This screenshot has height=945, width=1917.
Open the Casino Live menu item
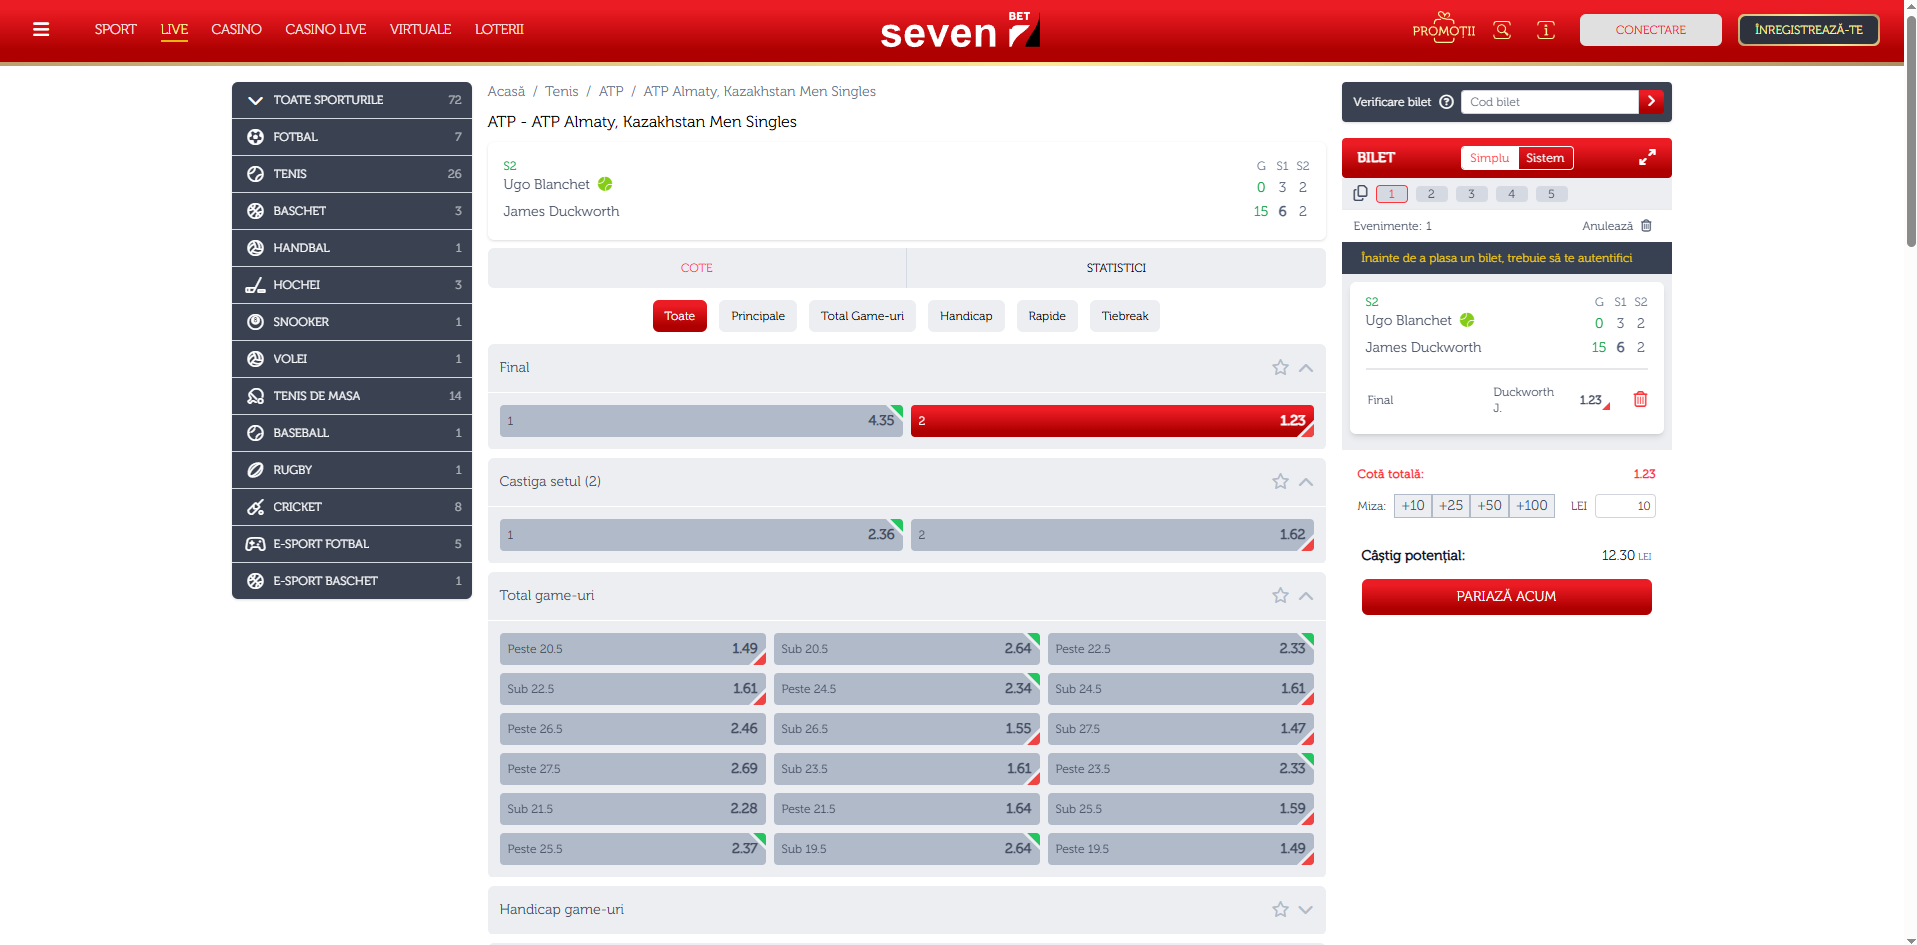pos(325,30)
